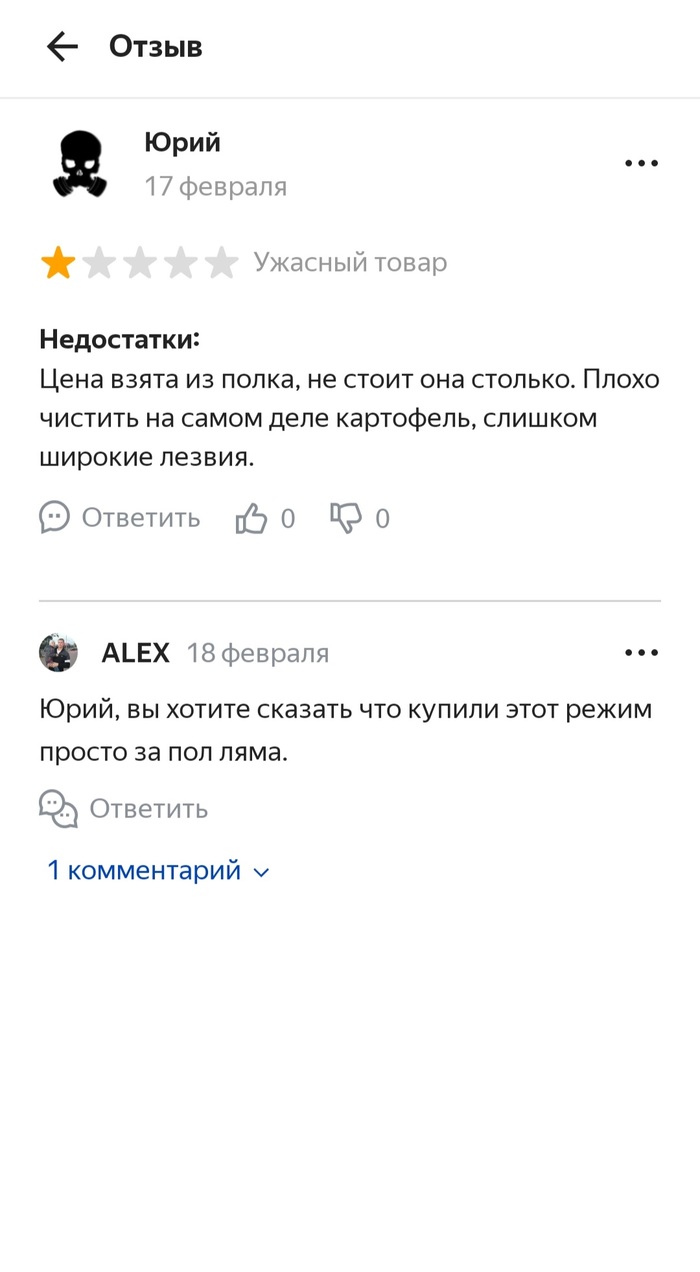Open reviewer name Юрий

click(x=182, y=143)
